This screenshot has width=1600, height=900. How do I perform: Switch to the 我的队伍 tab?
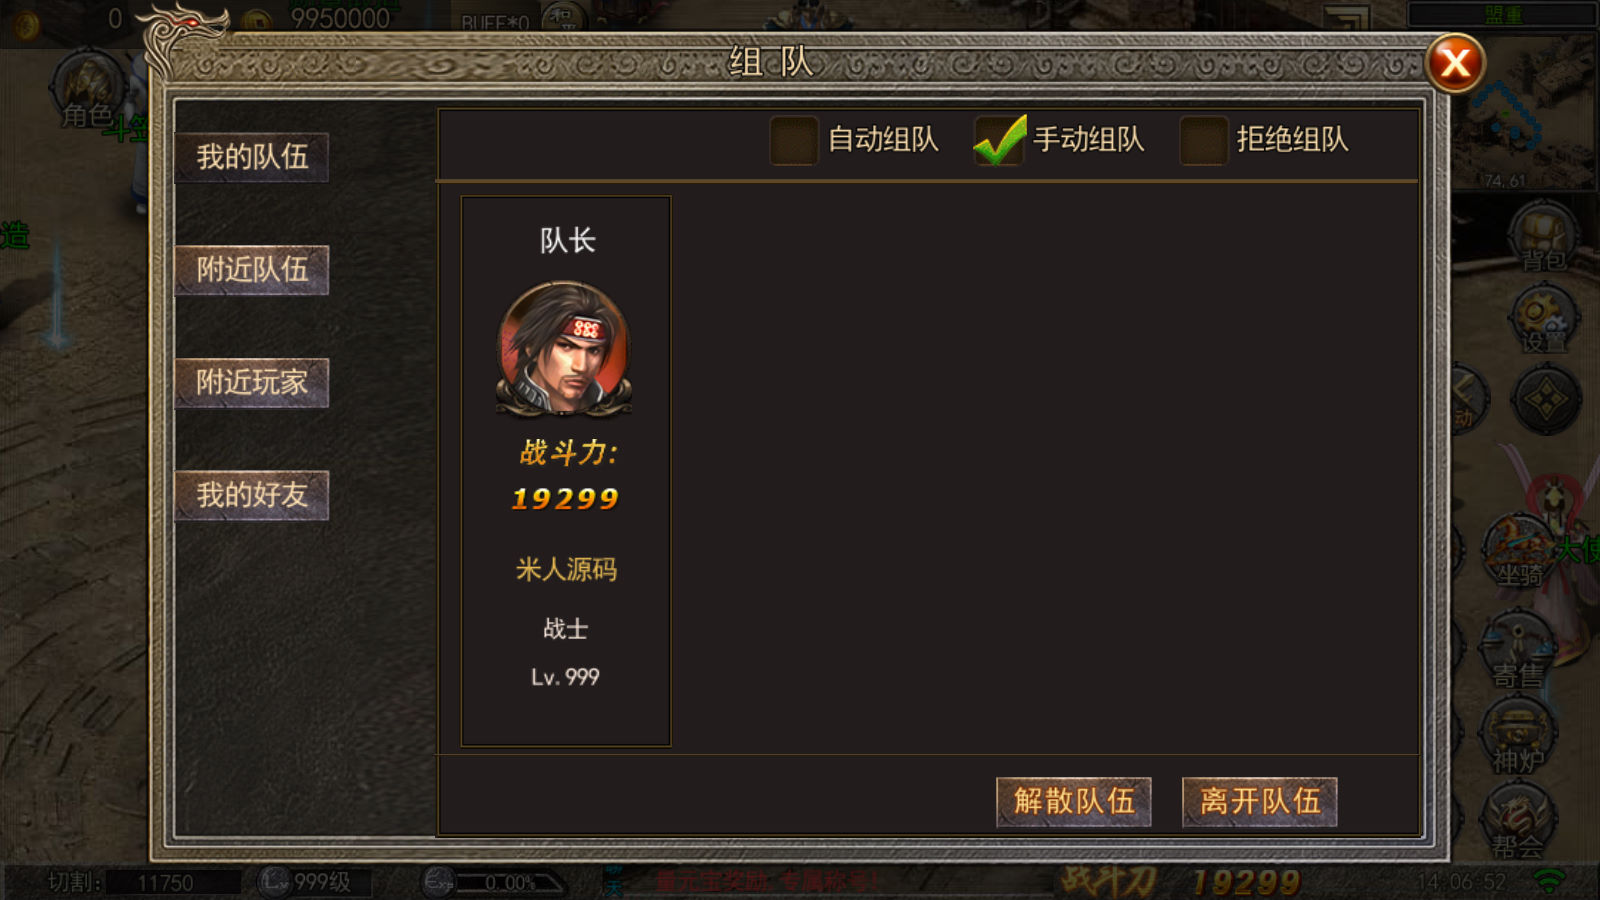[252, 157]
